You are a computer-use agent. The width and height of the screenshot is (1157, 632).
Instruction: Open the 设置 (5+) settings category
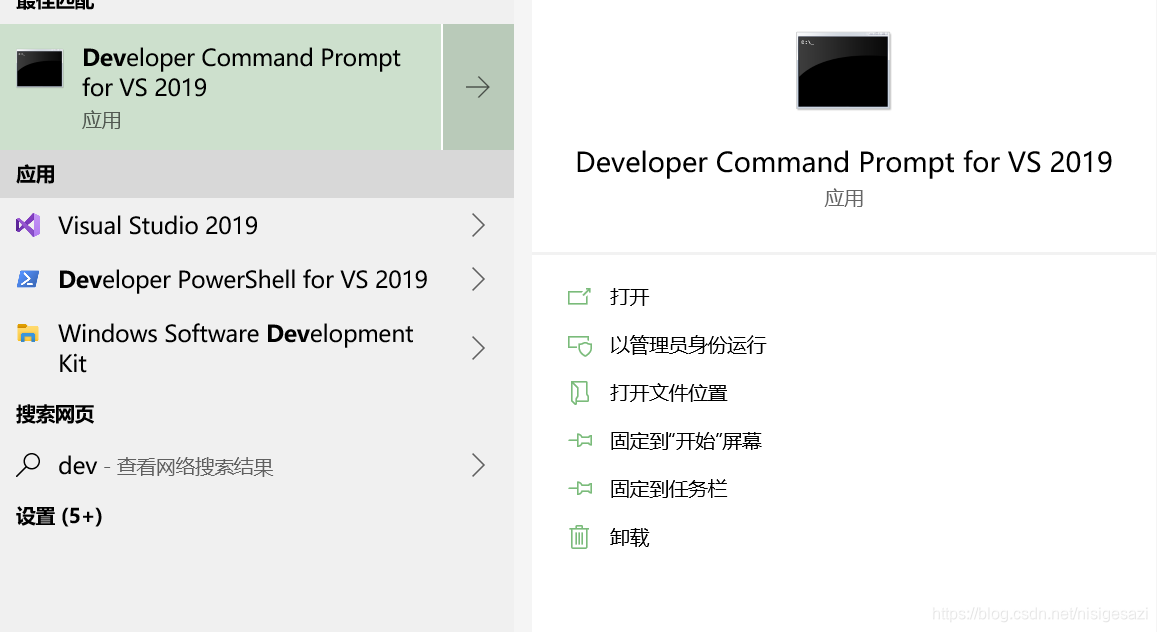tap(59, 516)
